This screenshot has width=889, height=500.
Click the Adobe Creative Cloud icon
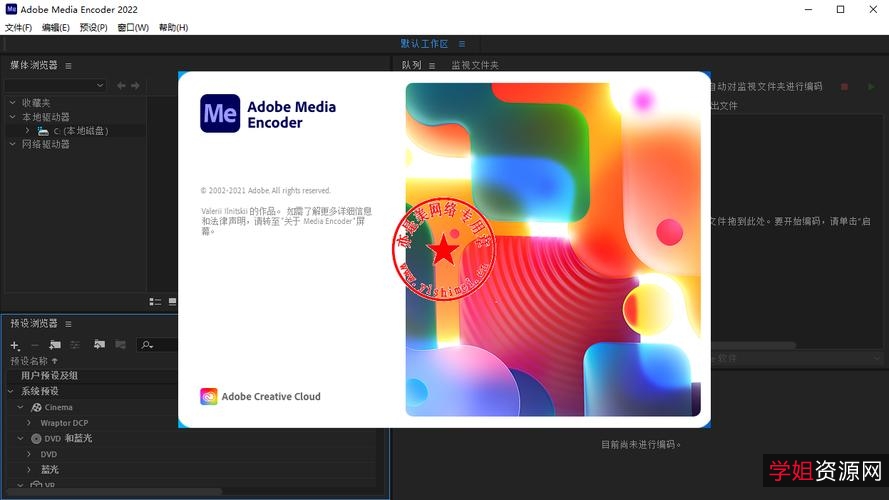209,396
